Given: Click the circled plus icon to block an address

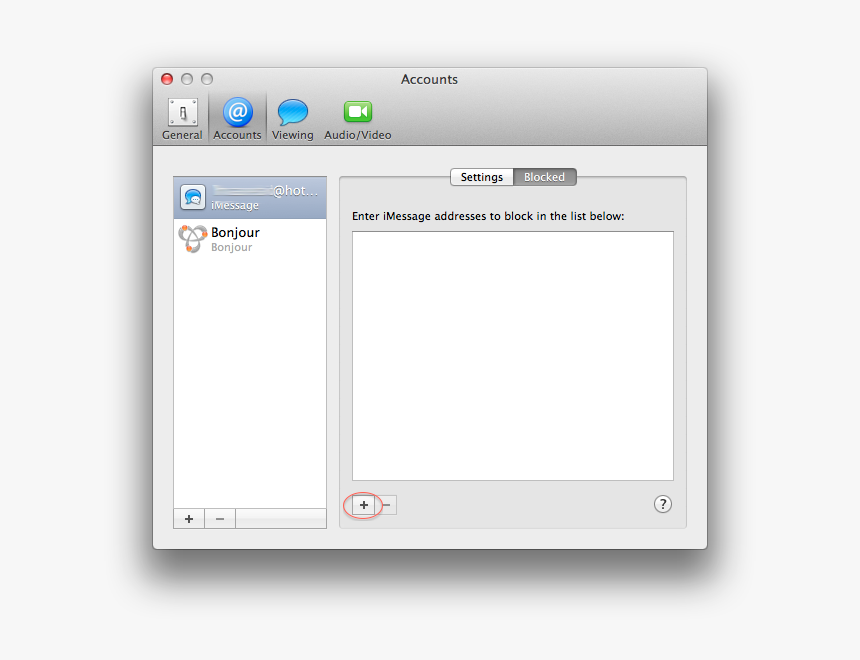Looking at the screenshot, I should click(363, 505).
